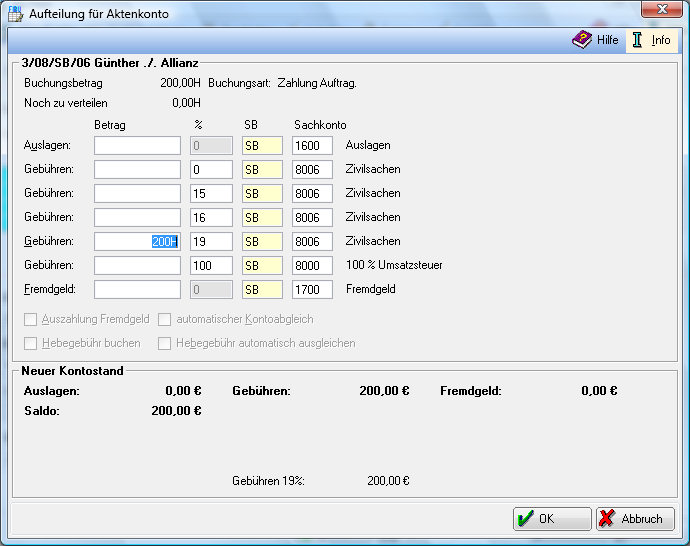The image size is (690, 546).
Task: Select the Betrag field containing 200H
Action: tap(137, 241)
